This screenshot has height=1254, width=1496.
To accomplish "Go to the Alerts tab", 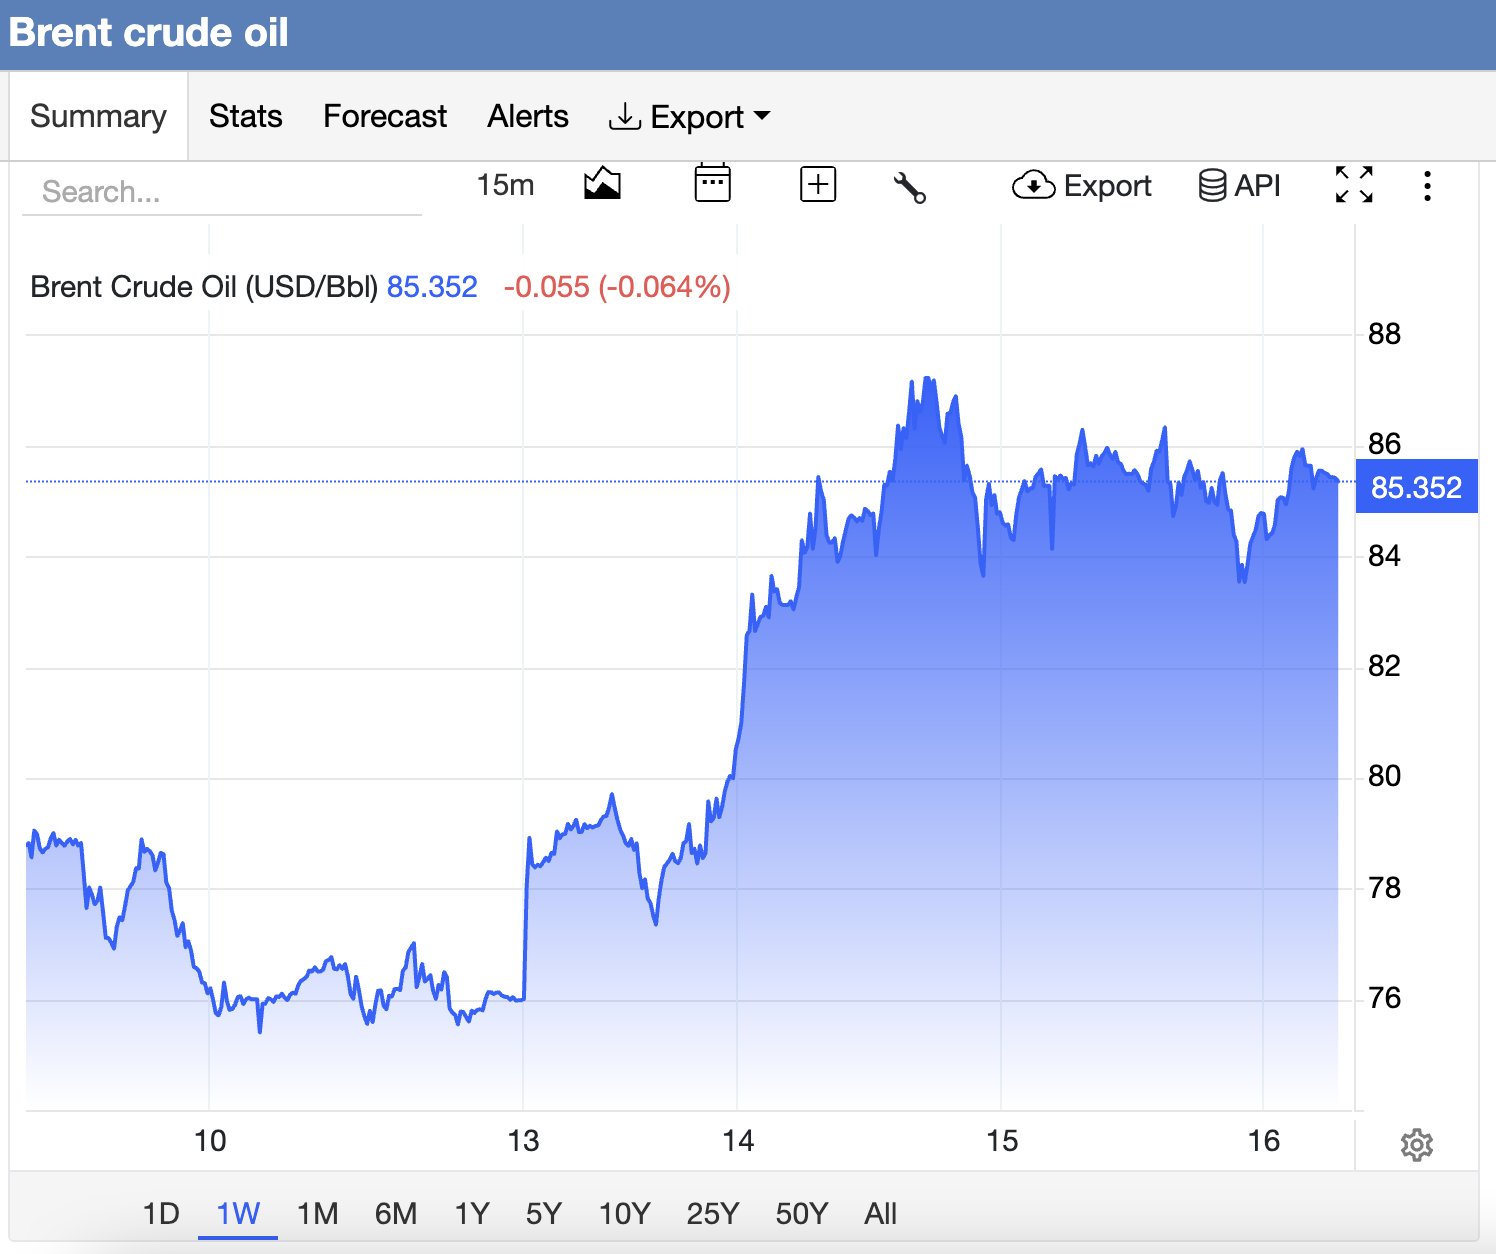I will click(528, 116).
